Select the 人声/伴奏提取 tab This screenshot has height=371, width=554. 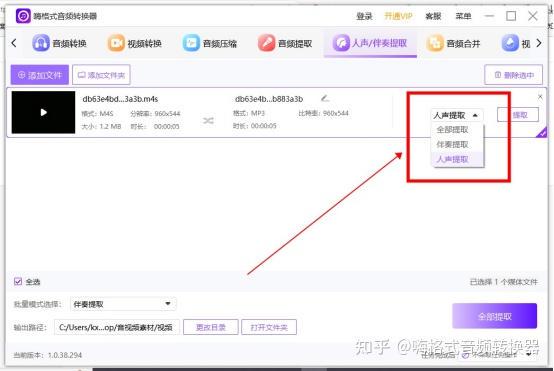[370, 43]
